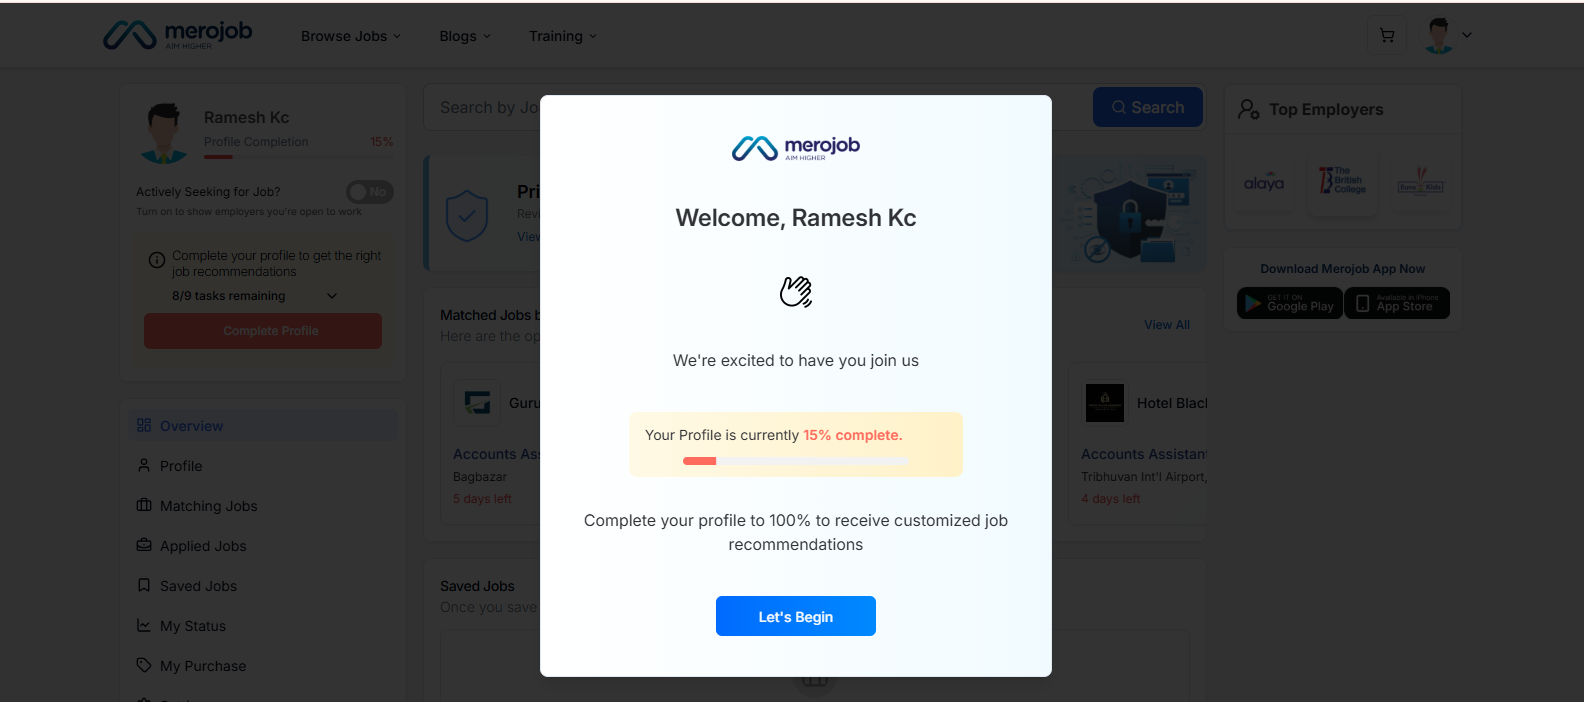Toggle the Actively Seeking for Job switch
Viewport: 1584px width, 702px height.
(x=369, y=192)
